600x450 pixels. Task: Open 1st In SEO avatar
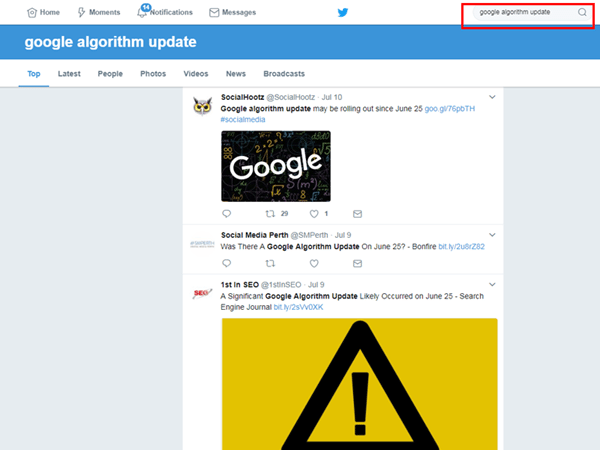click(x=202, y=293)
